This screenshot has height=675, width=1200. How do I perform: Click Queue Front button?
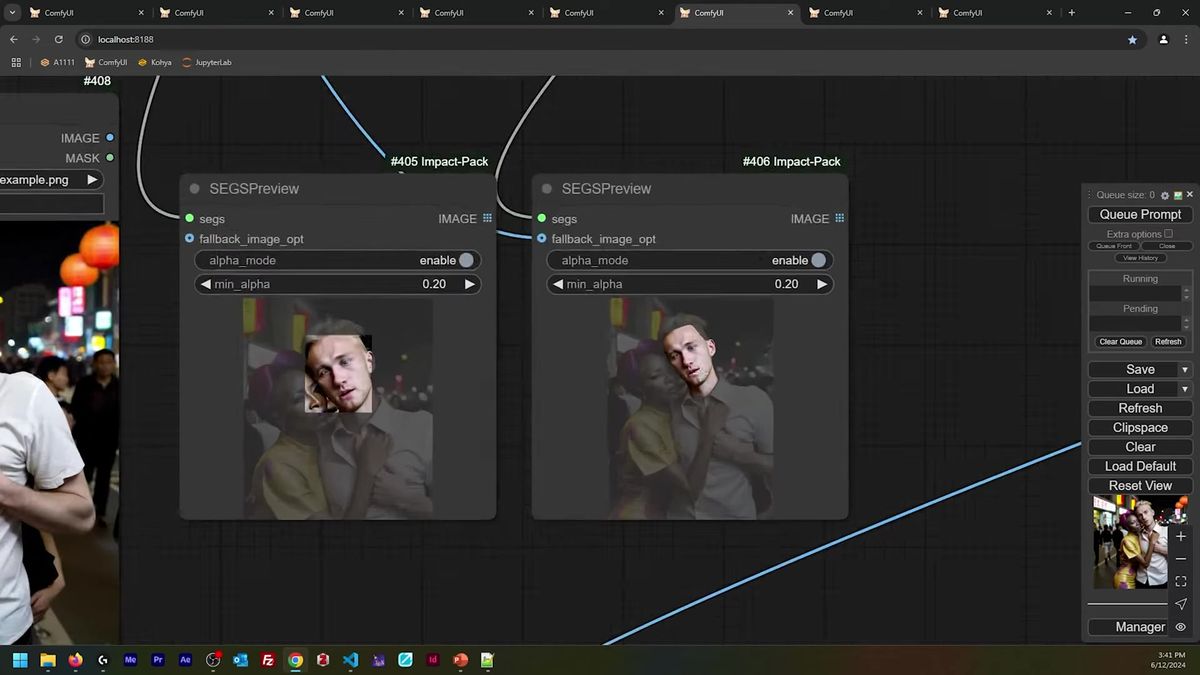coord(1114,246)
